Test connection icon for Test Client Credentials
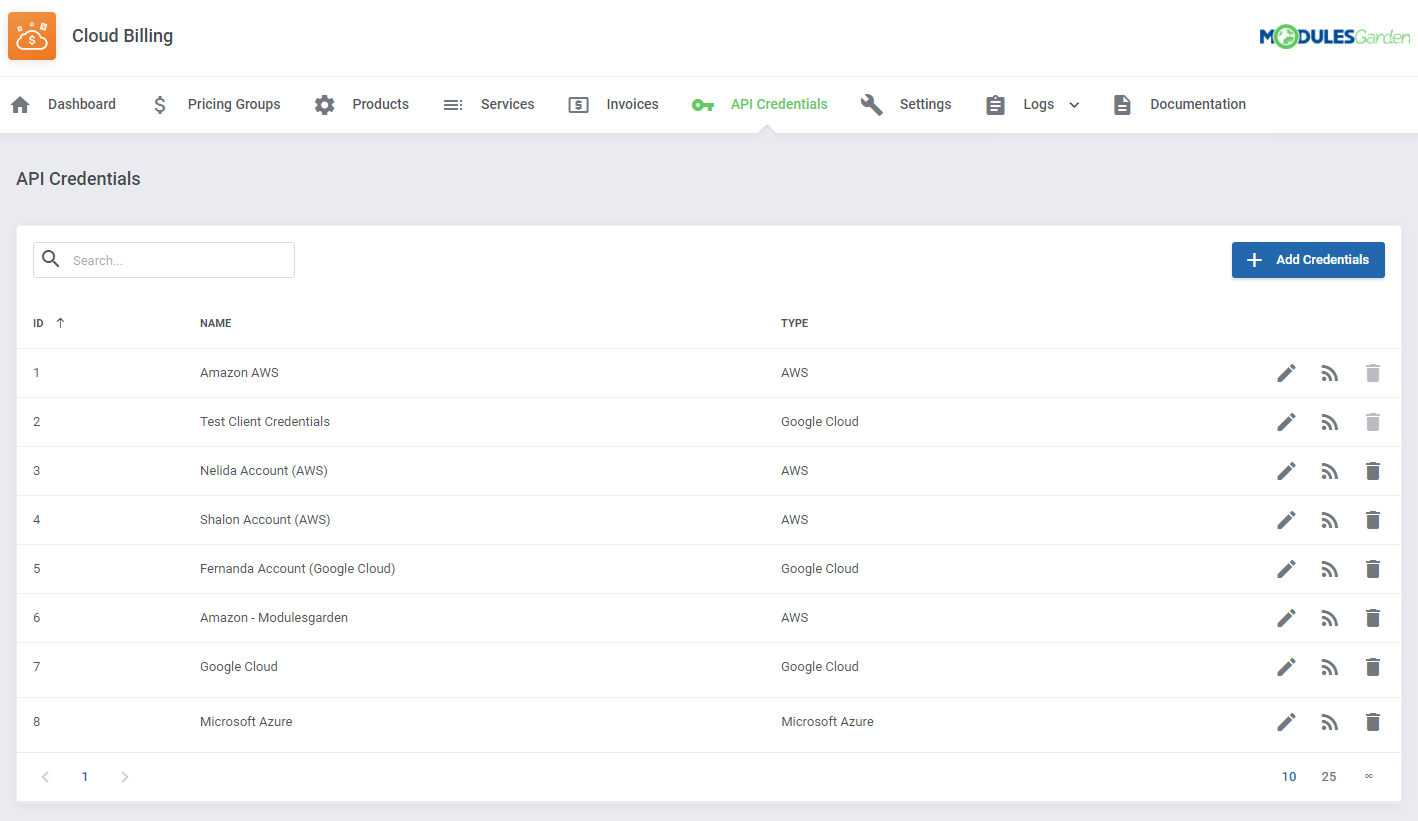The image size is (1418, 821). (x=1329, y=422)
